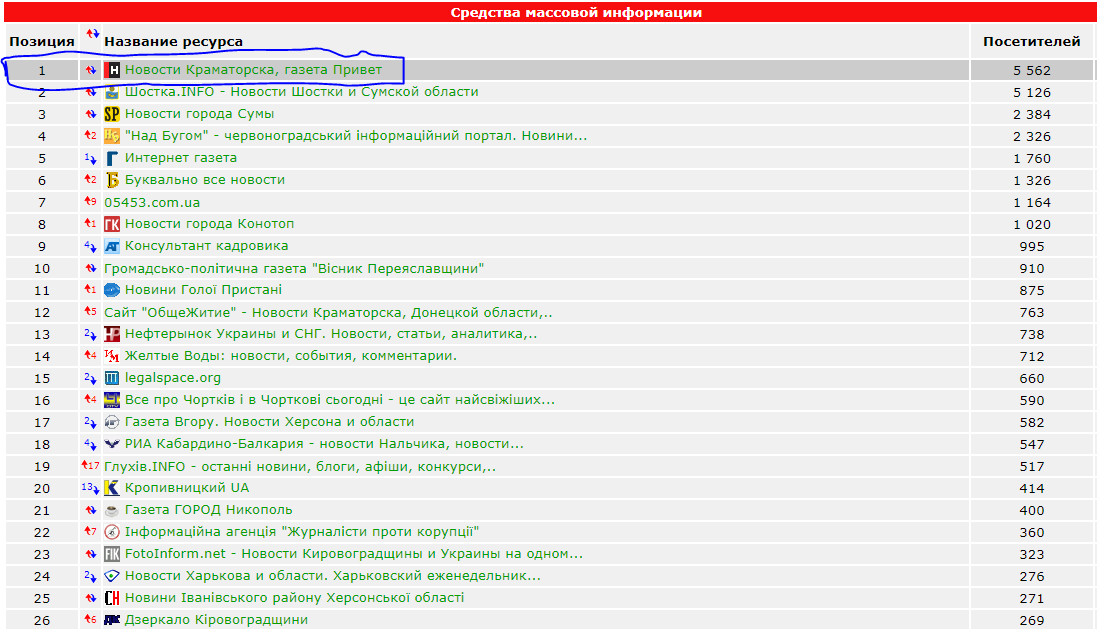
Task: Click the Посетителей column header
Action: click(1031, 41)
